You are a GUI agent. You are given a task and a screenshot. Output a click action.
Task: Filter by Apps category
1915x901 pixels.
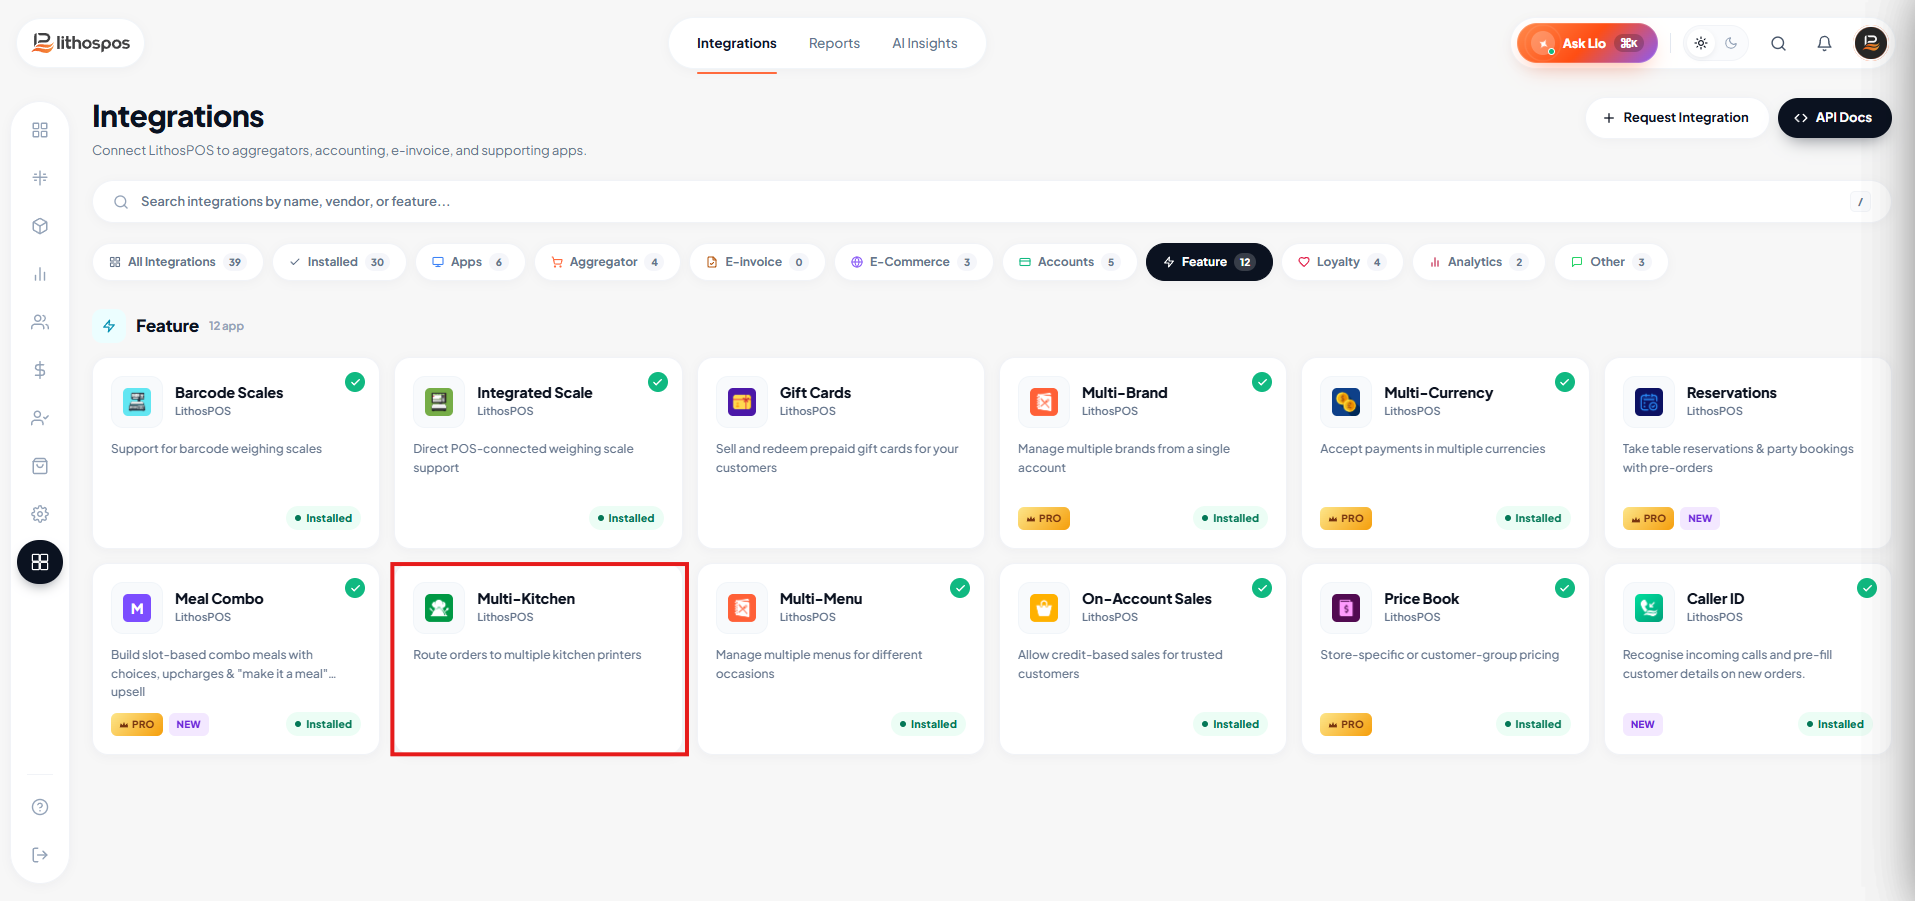(470, 262)
